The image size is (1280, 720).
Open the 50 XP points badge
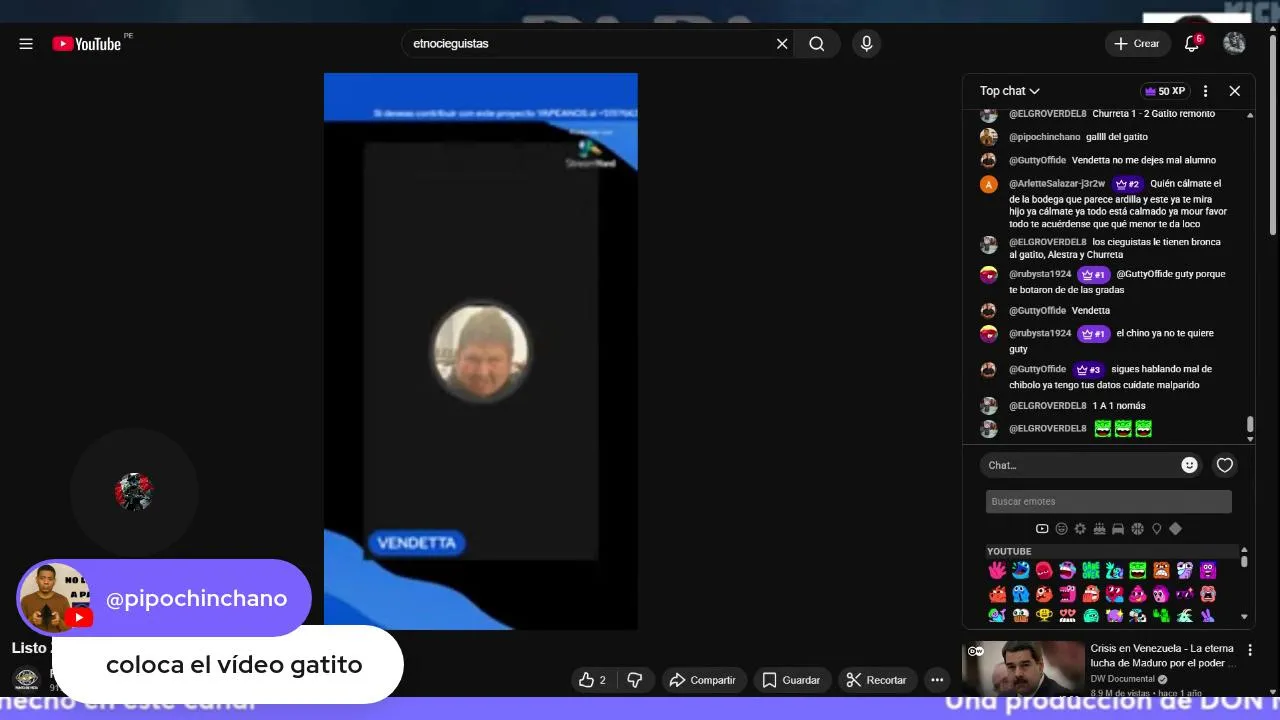point(1165,91)
